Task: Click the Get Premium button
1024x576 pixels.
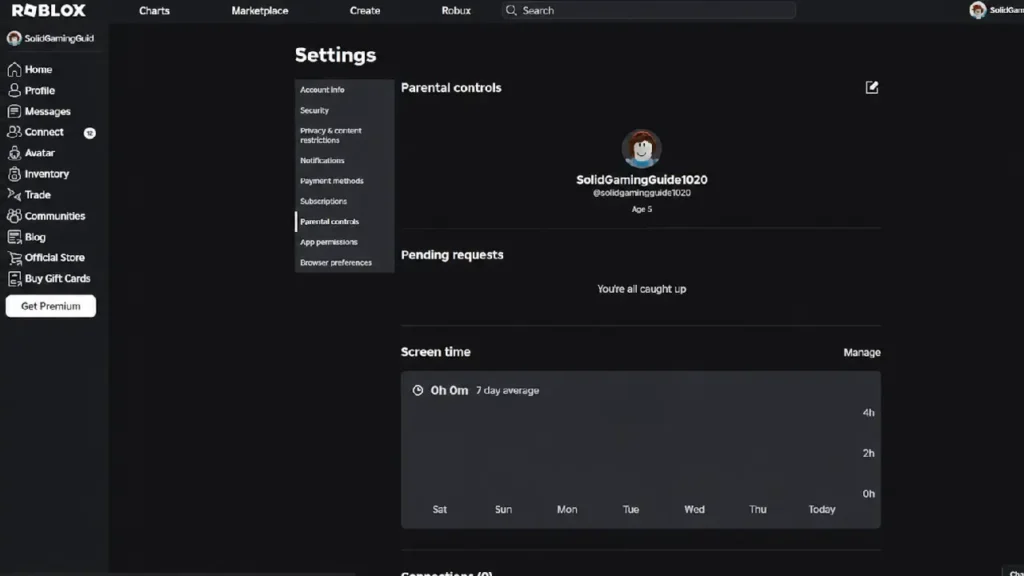Action: (x=50, y=306)
